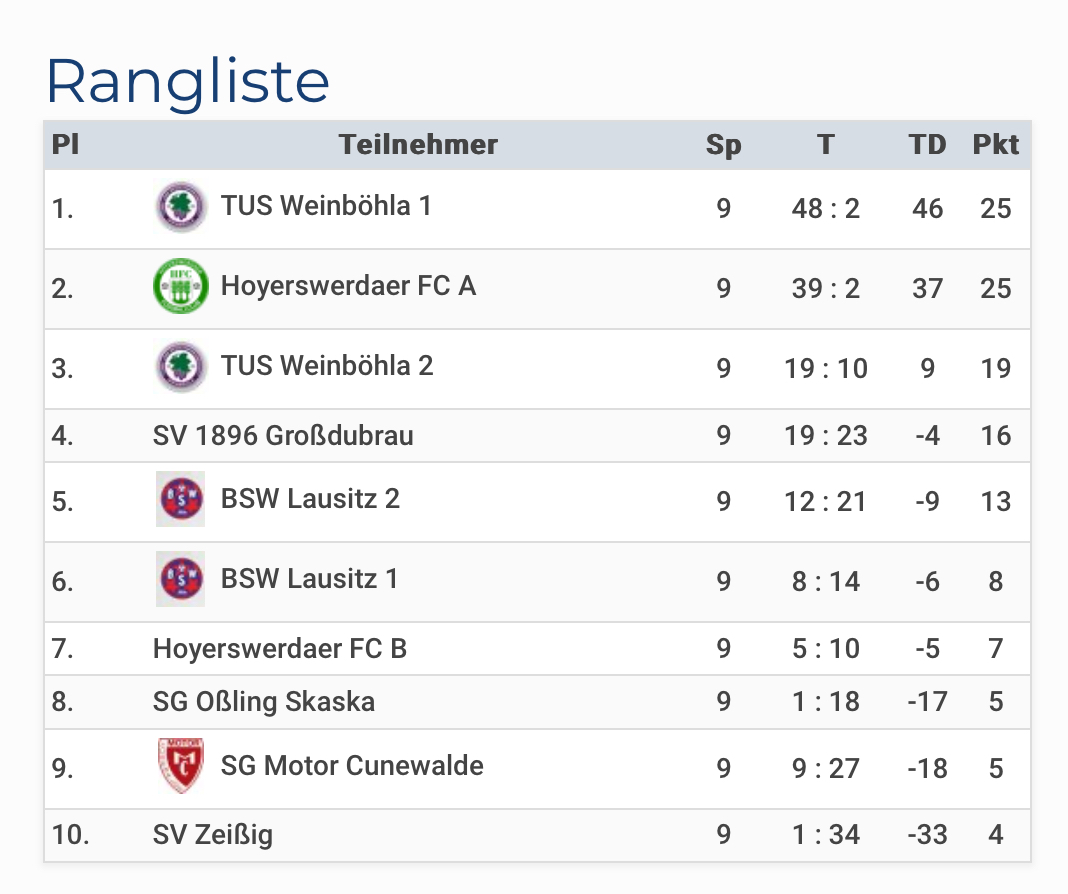
Task: Click the Rangliste heading
Action: tap(188, 82)
